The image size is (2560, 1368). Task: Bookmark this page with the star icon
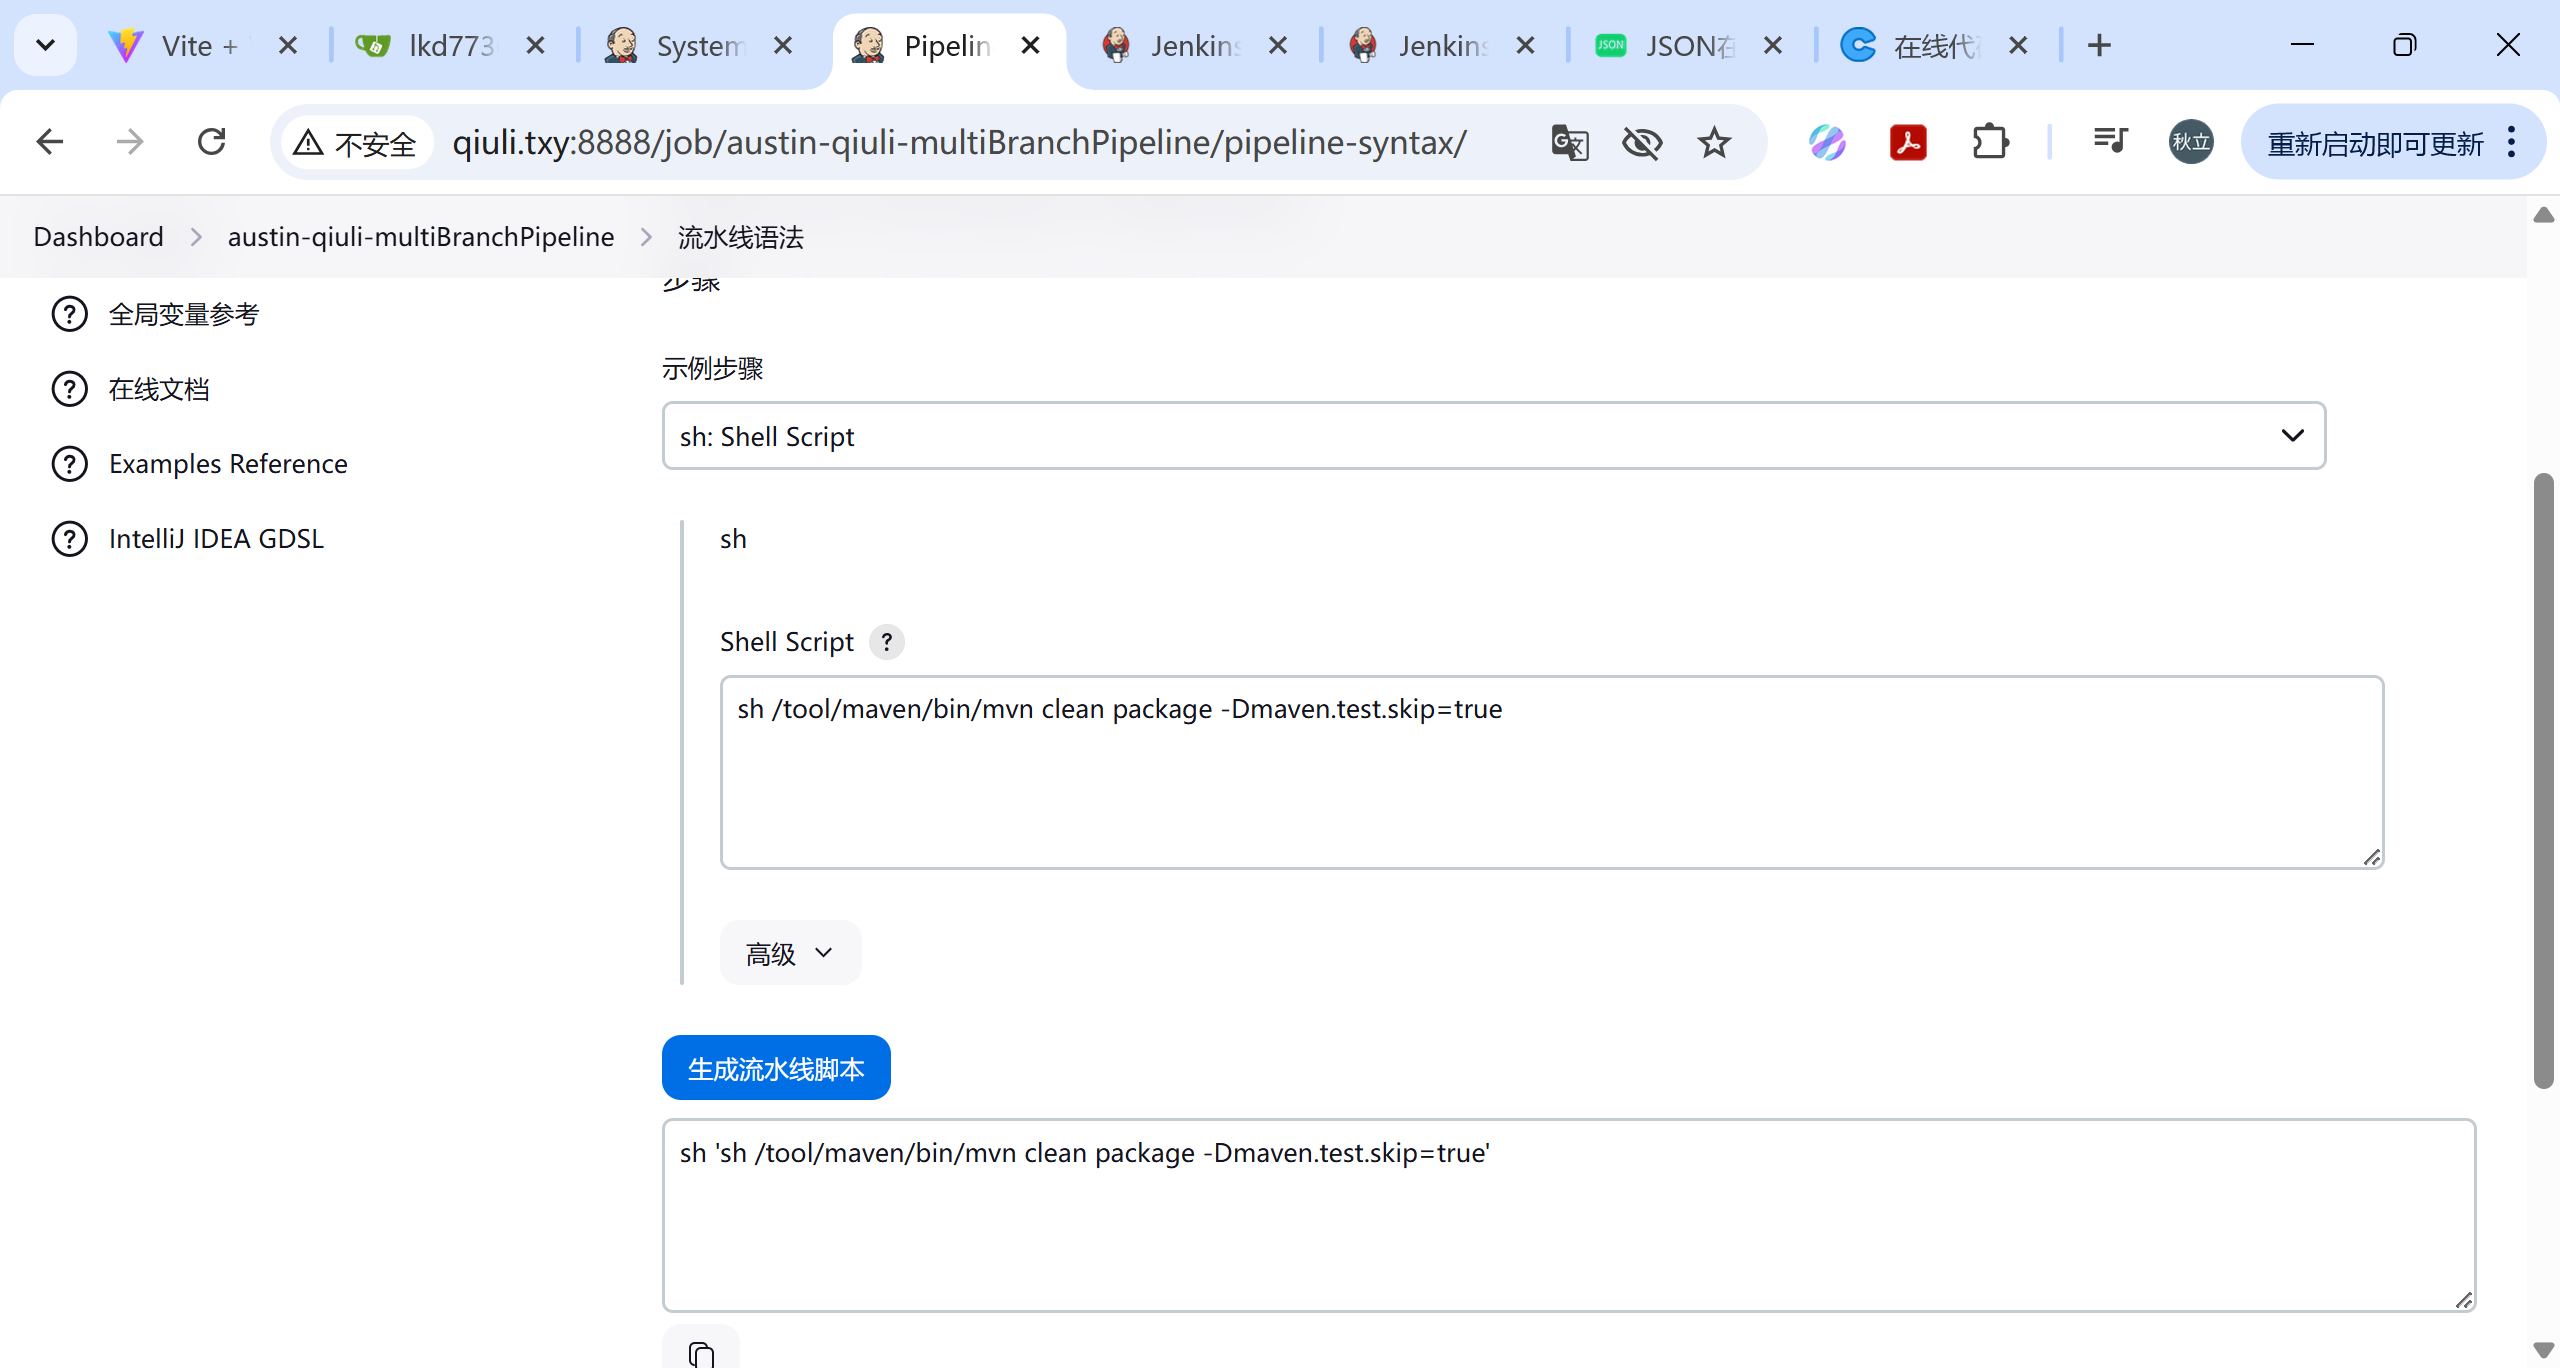(1714, 143)
